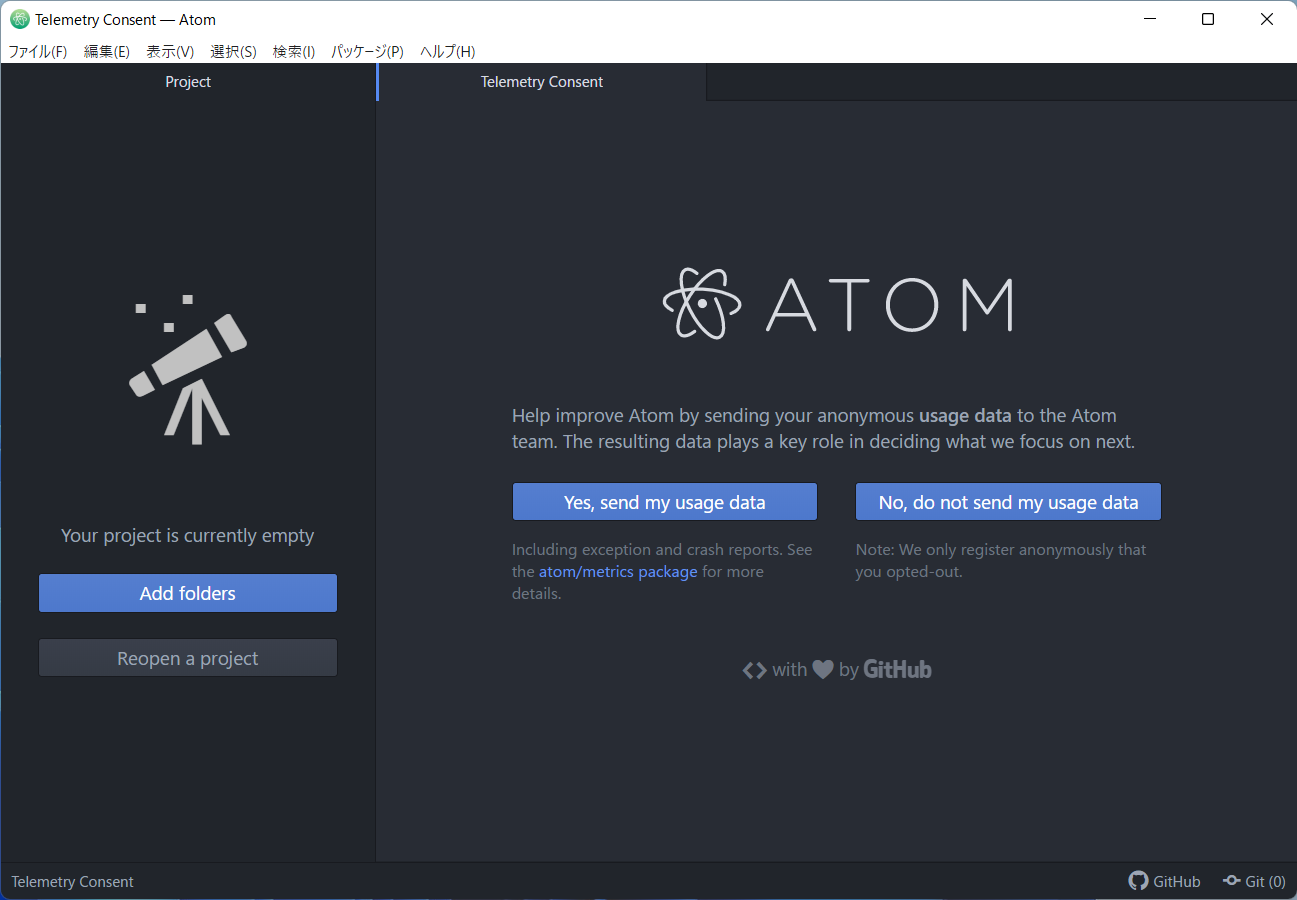Open the GitHub panel from status bar
Screen dimensions: 1297x900
point(1165,881)
